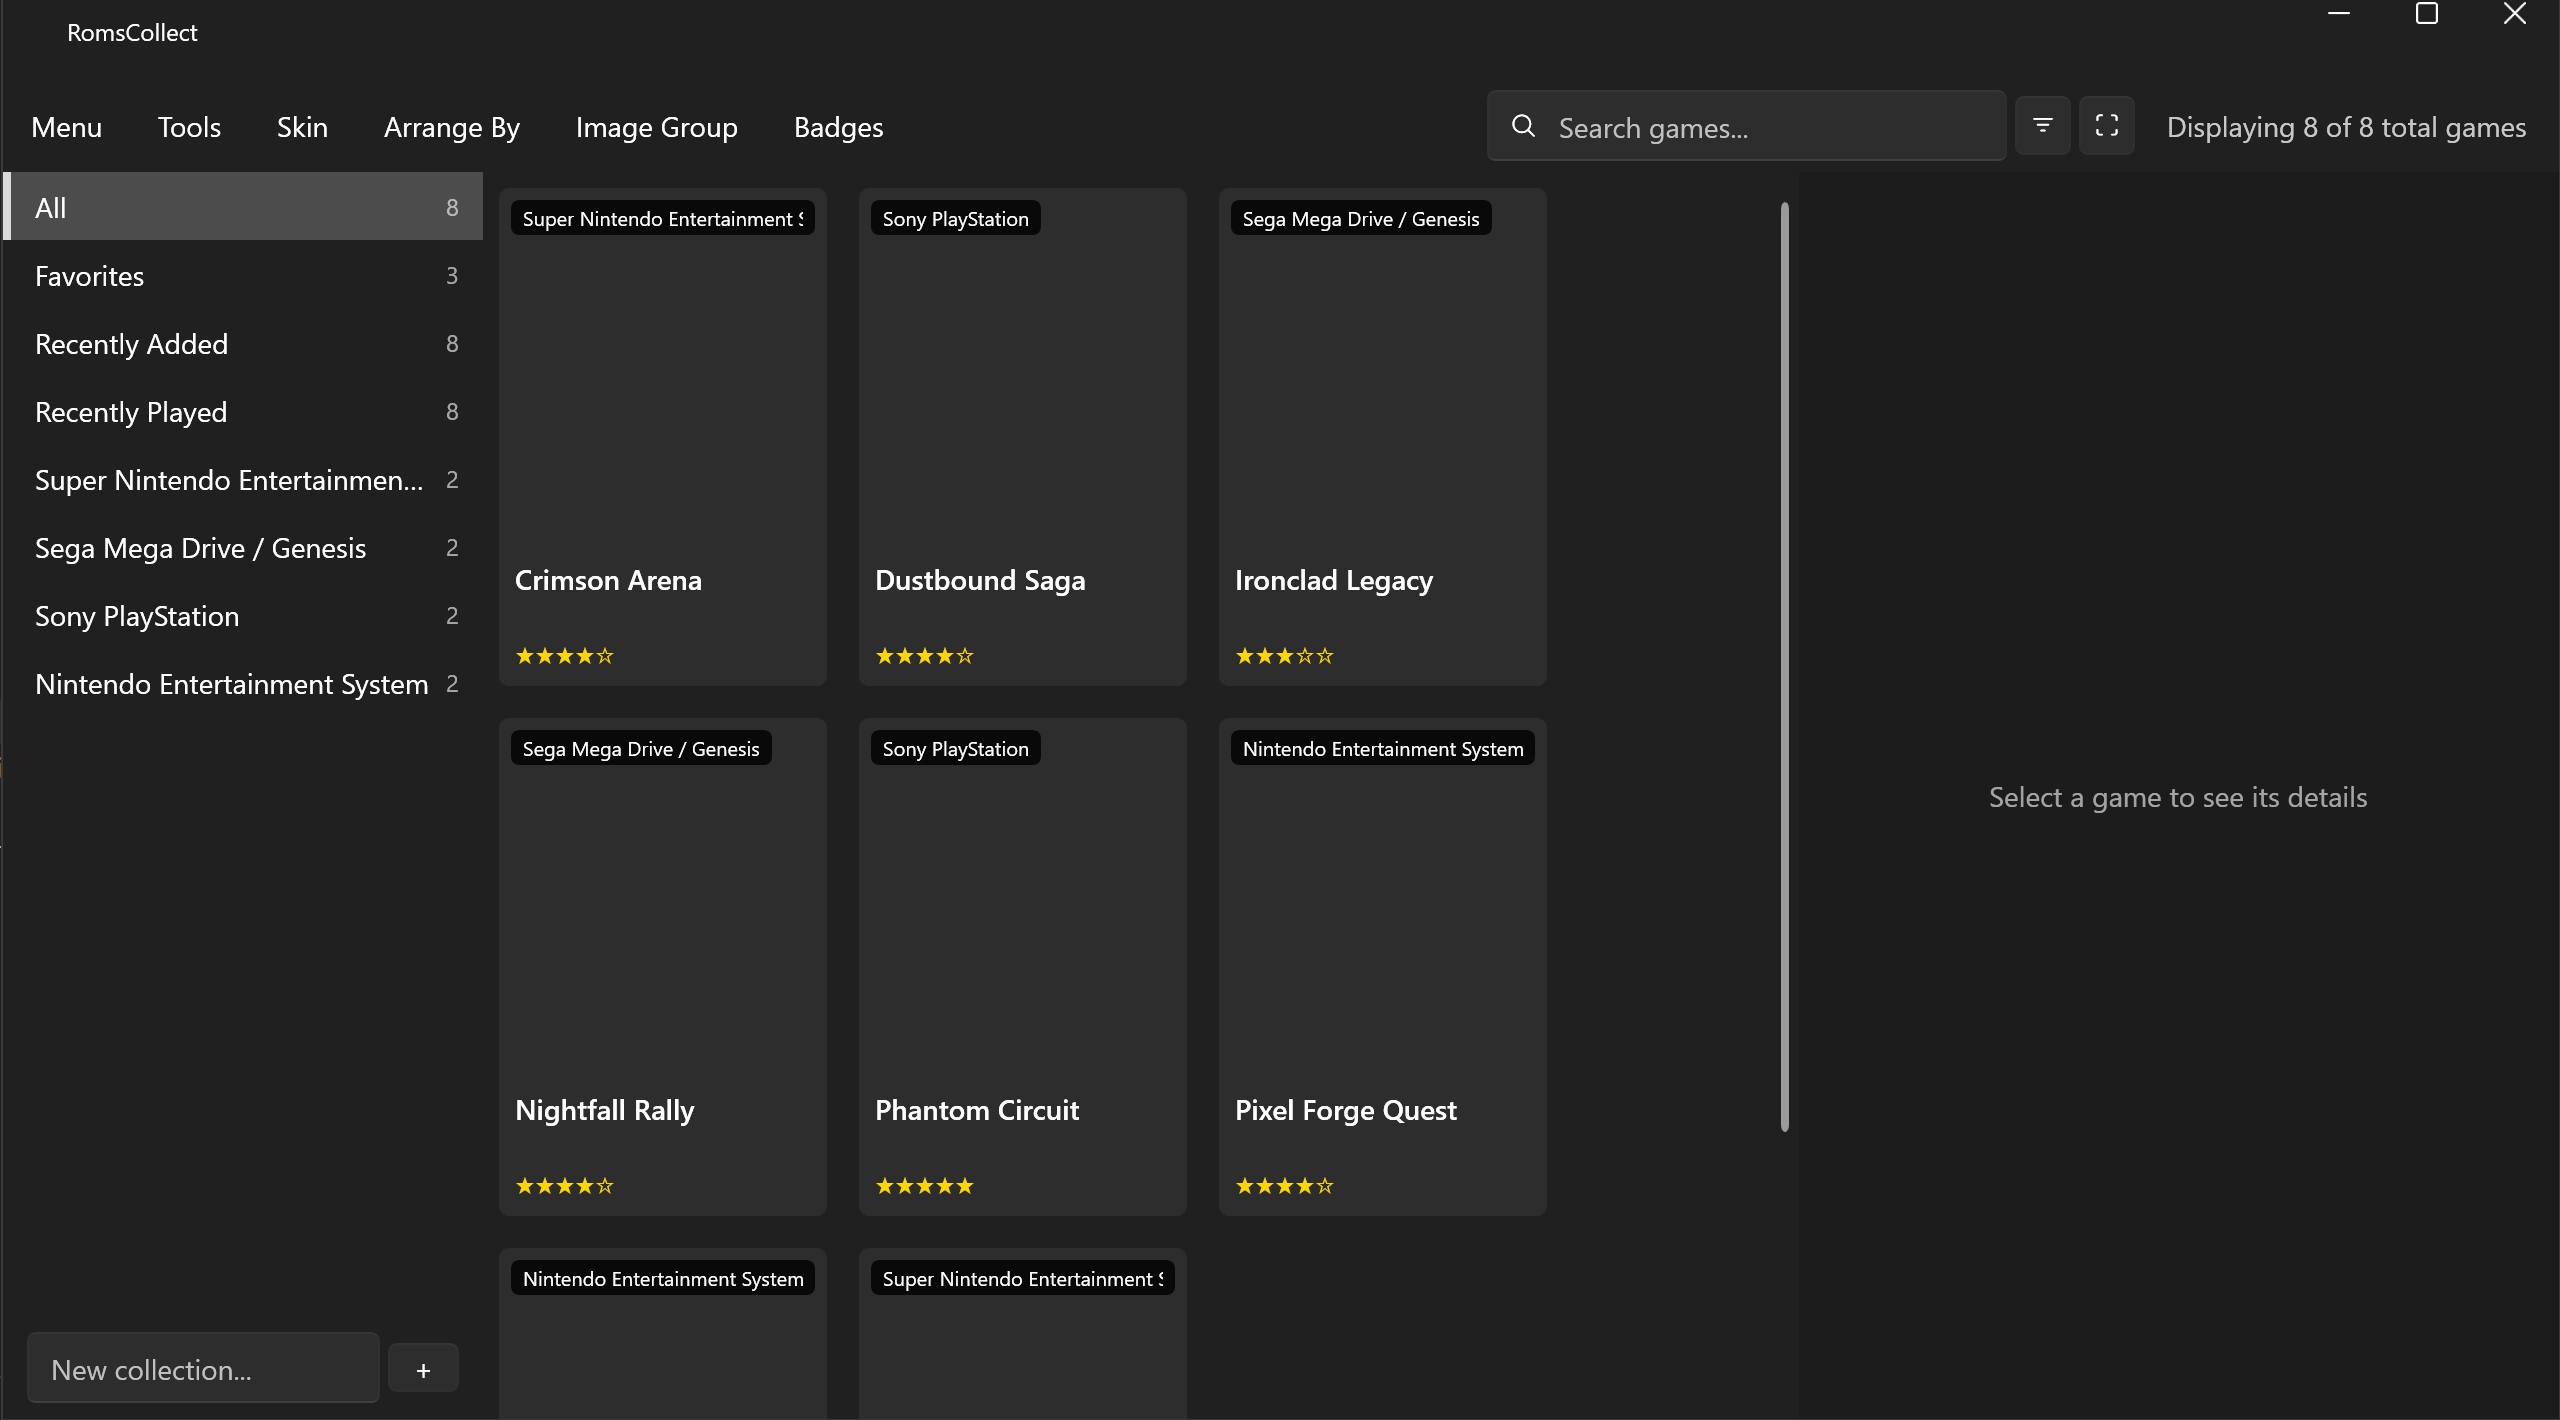Open the Ironclad Legacy game card
Image resolution: width=2560 pixels, height=1420 pixels.
(x=1383, y=437)
